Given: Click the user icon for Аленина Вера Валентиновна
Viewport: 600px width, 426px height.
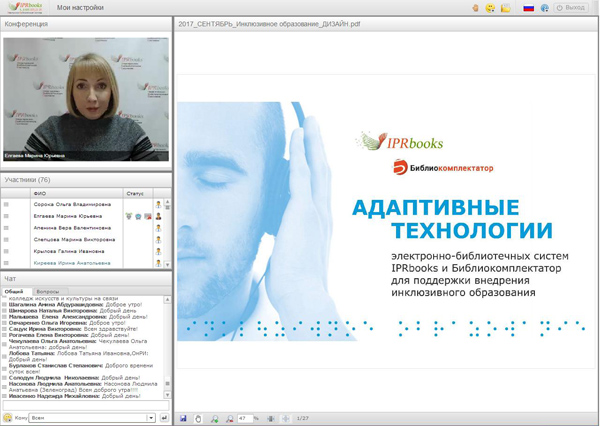Looking at the screenshot, I should click(158, 228).
